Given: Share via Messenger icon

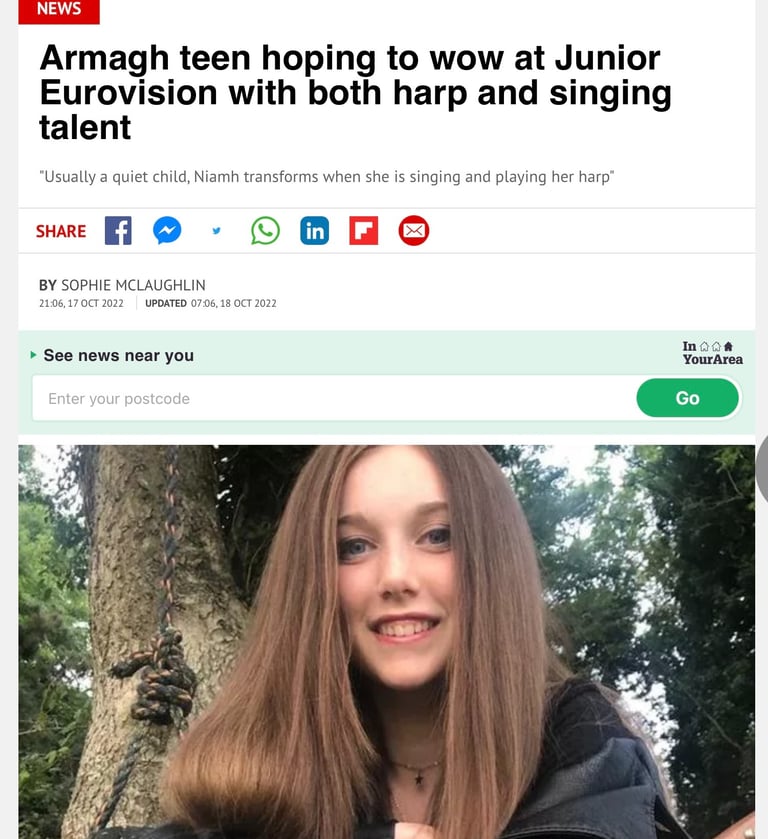Looking at the screenshot, I should [x=167, y=231].
